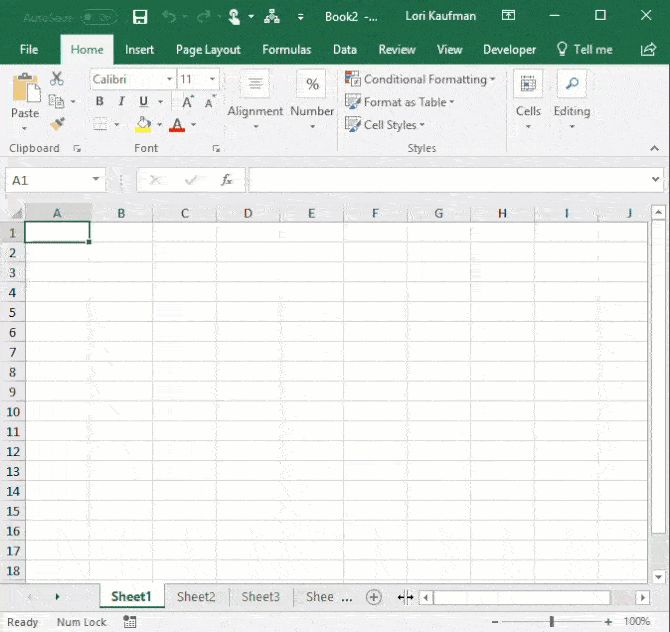Click the Cut scissors icon
This screenshot has height=632, width=670.
pos(57,79)
